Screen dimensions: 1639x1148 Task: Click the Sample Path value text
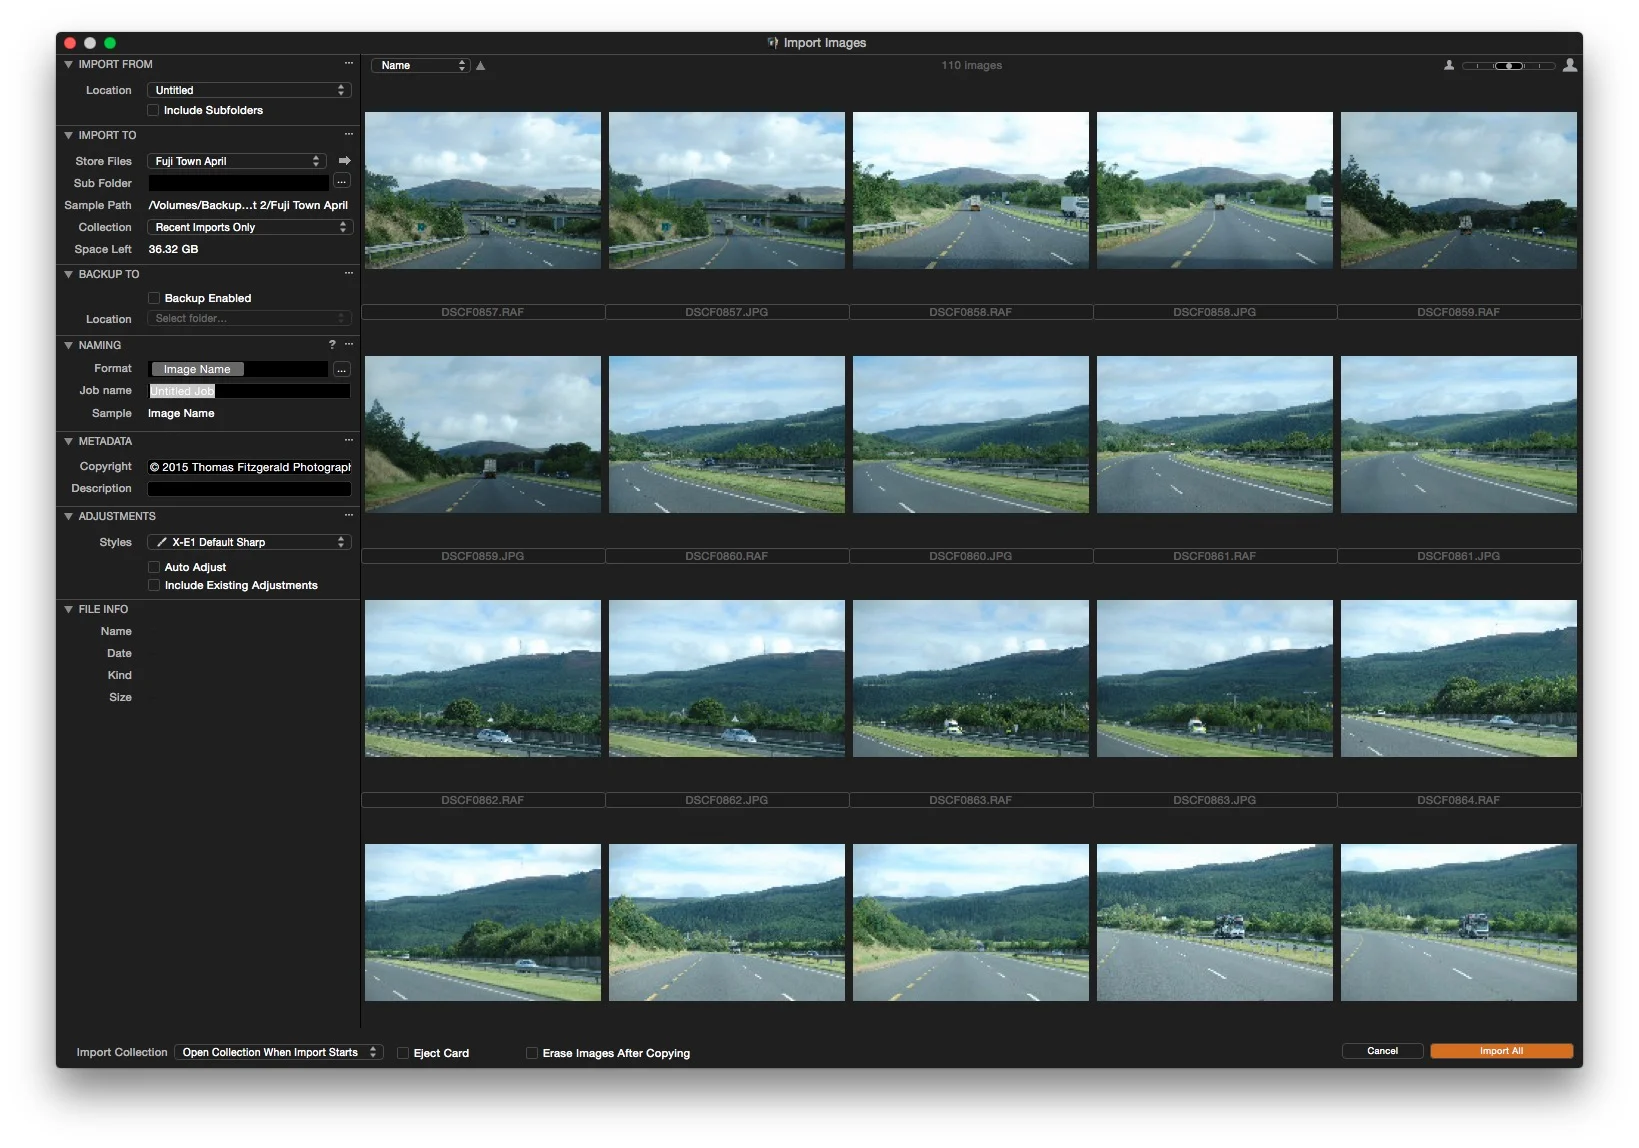(248, 205)
